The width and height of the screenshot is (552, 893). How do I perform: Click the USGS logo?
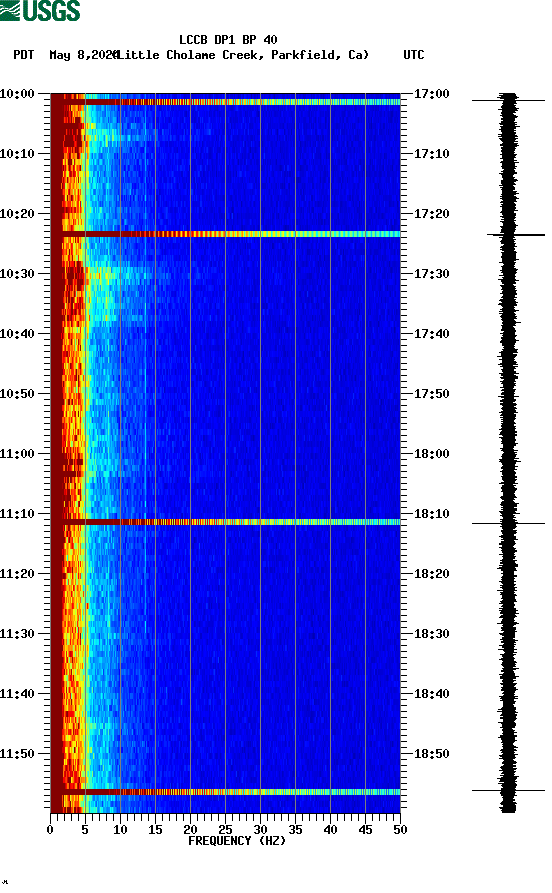pos(40,10)
